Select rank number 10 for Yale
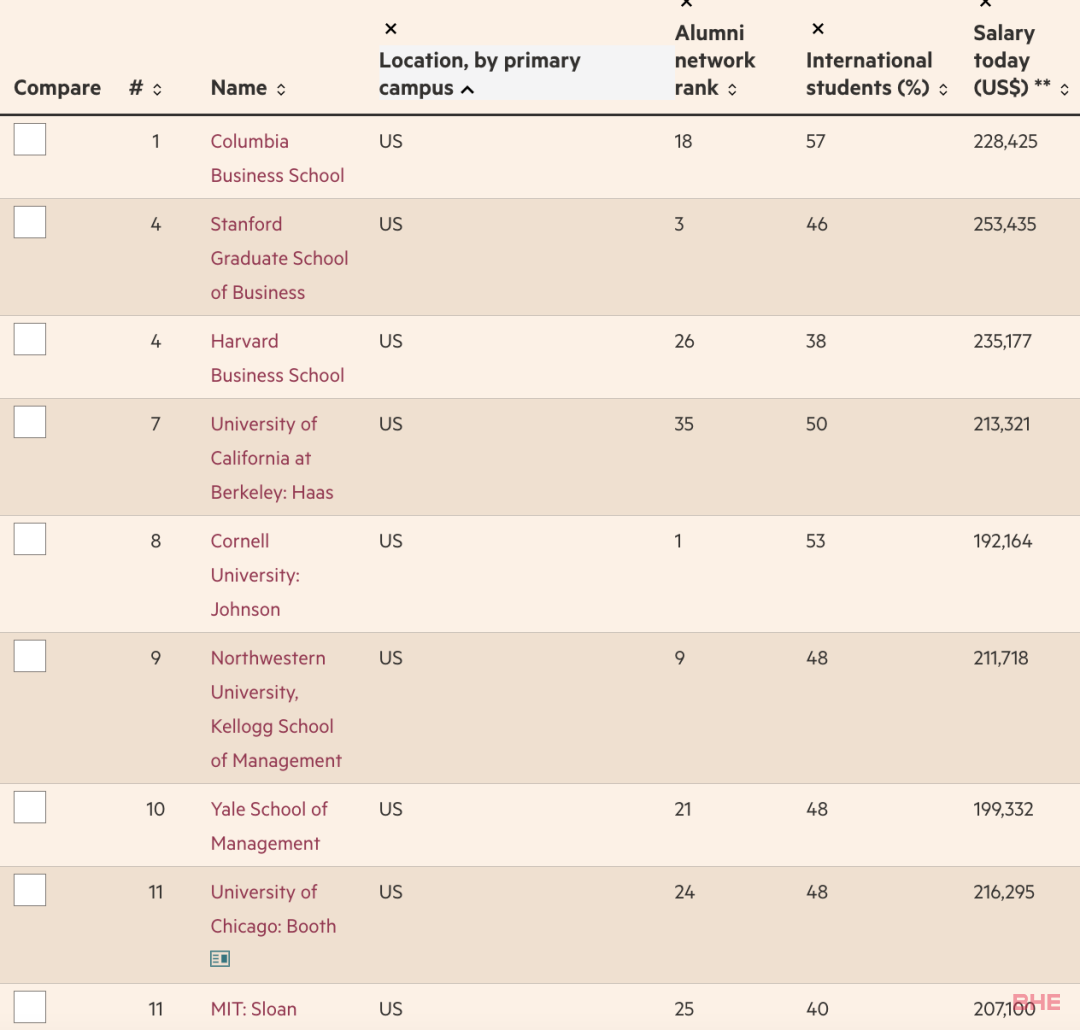Screen dimensions: 1080x1030 155,809
